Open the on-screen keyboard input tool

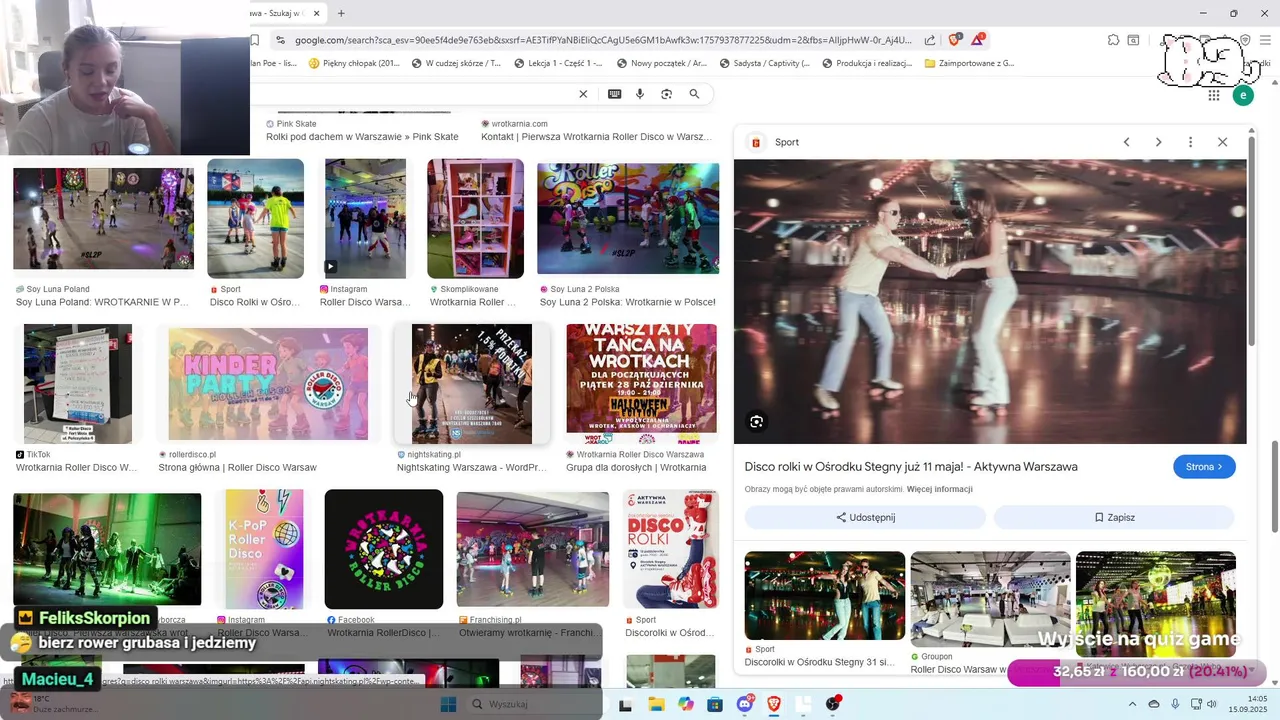click(x=614, y=94)
